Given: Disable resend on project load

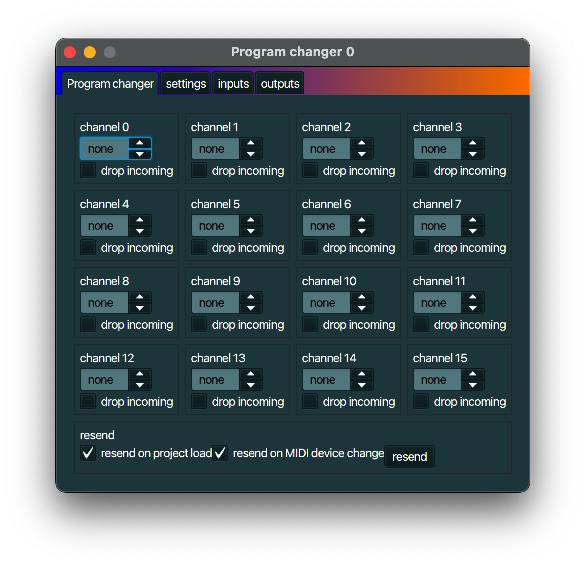Looking at the screenshot, I should (x=88, y=453).
